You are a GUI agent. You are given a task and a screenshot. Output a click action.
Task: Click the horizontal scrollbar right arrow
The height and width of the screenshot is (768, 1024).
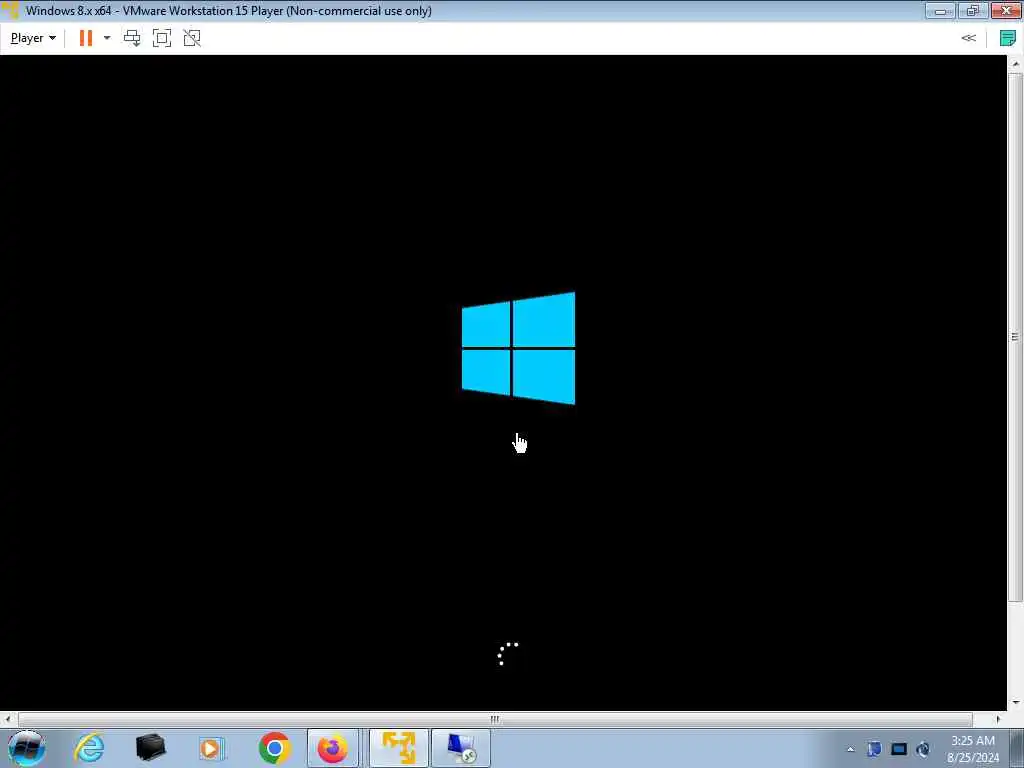[998, 720]
